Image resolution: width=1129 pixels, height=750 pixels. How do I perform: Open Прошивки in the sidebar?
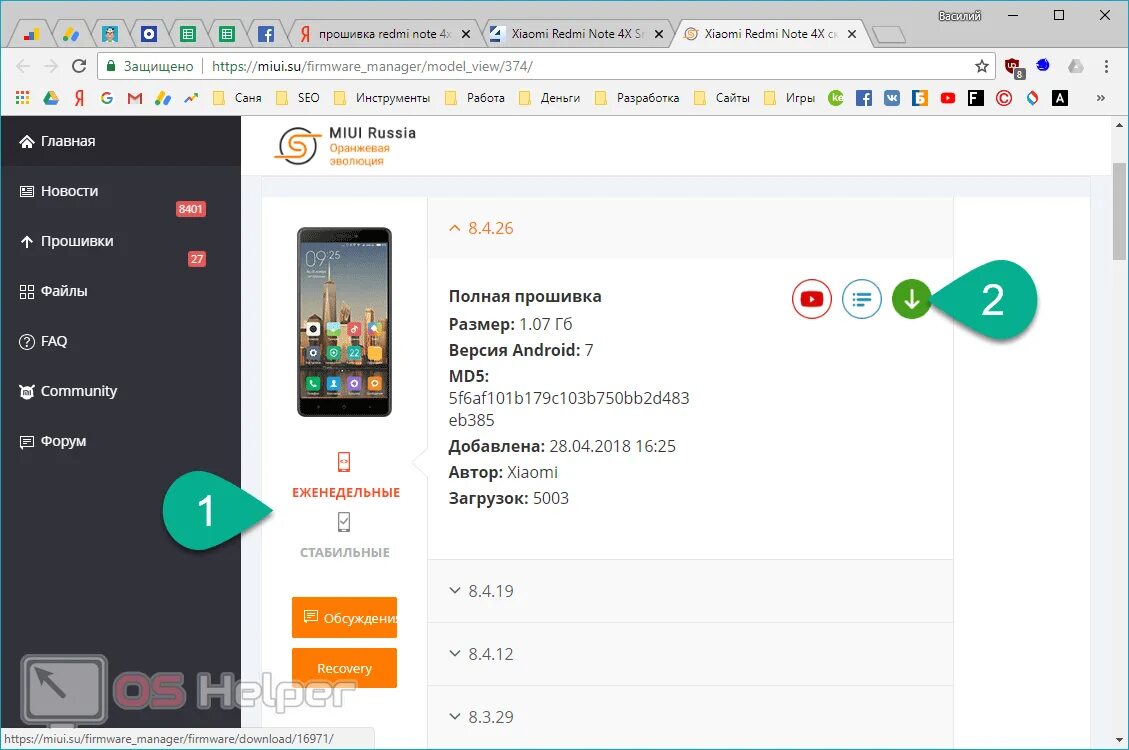(x=121, y=241)
